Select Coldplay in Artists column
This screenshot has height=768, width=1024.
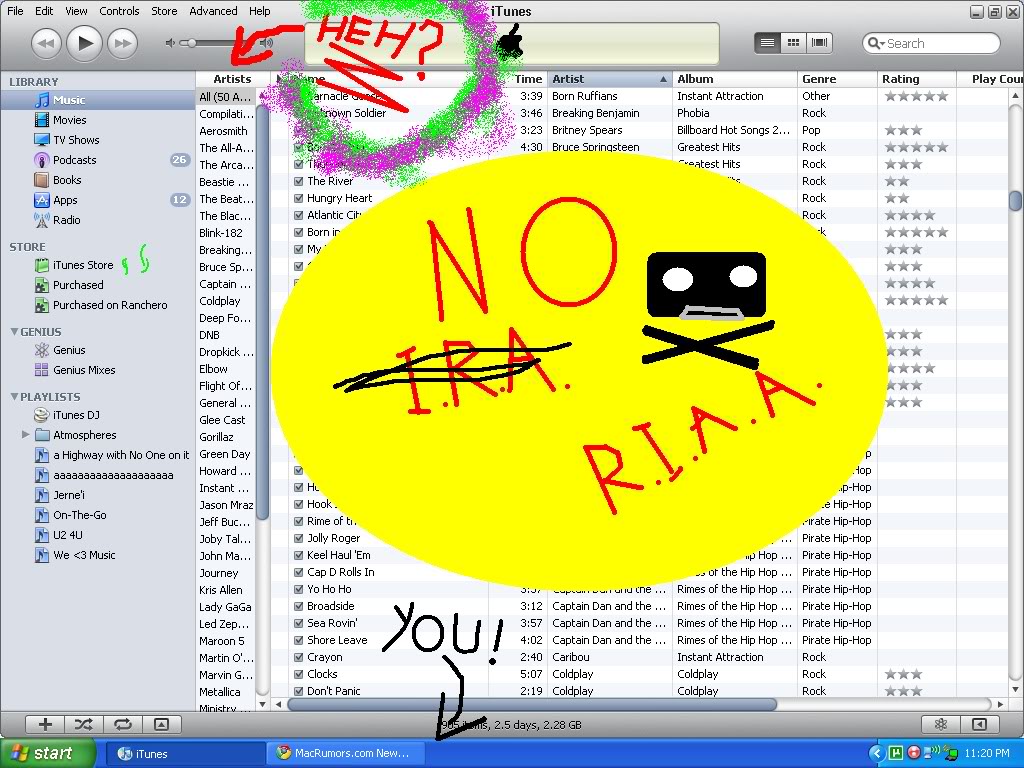pyautogui.click(x=226, y=301)
